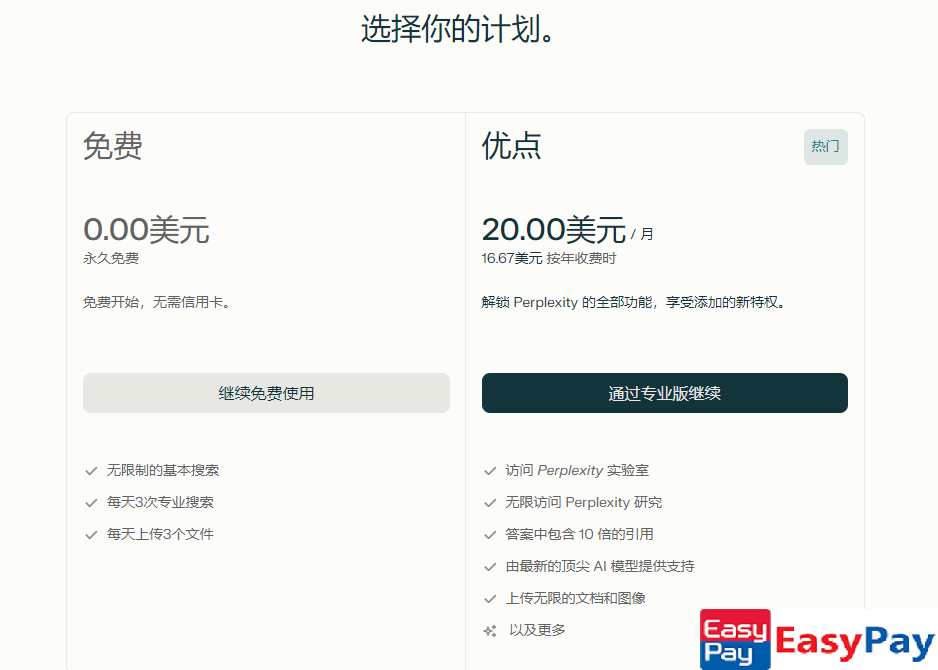Click the 访问 Perplexity 实验室 feature text
The image size is (938, 670).
pos(577,470)
